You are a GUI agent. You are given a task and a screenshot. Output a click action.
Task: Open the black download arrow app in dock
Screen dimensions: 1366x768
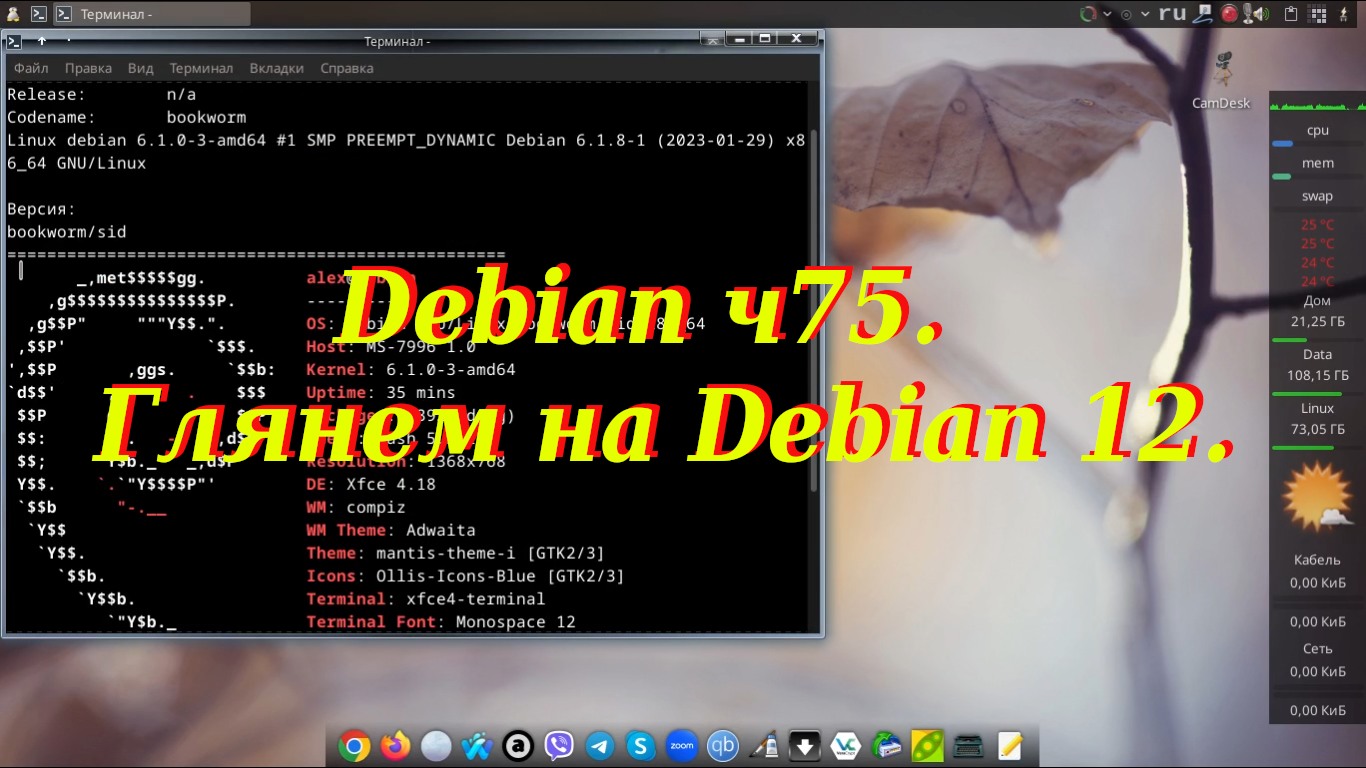[x=805, y=745]
